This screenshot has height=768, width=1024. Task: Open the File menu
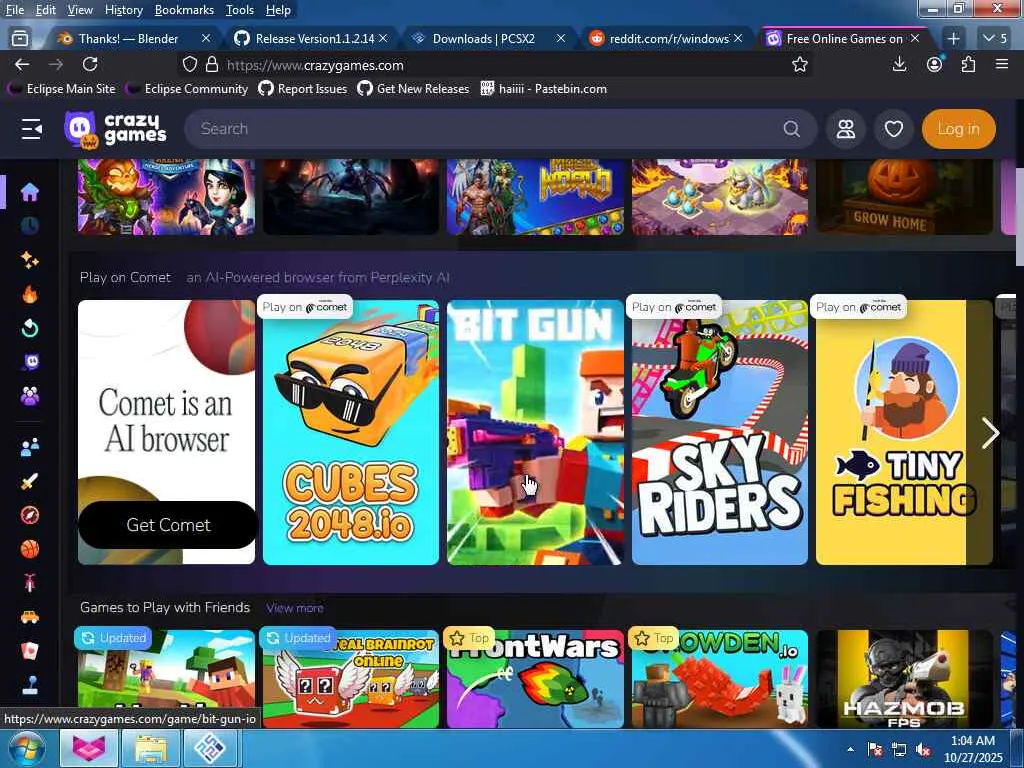coord(14,10)
